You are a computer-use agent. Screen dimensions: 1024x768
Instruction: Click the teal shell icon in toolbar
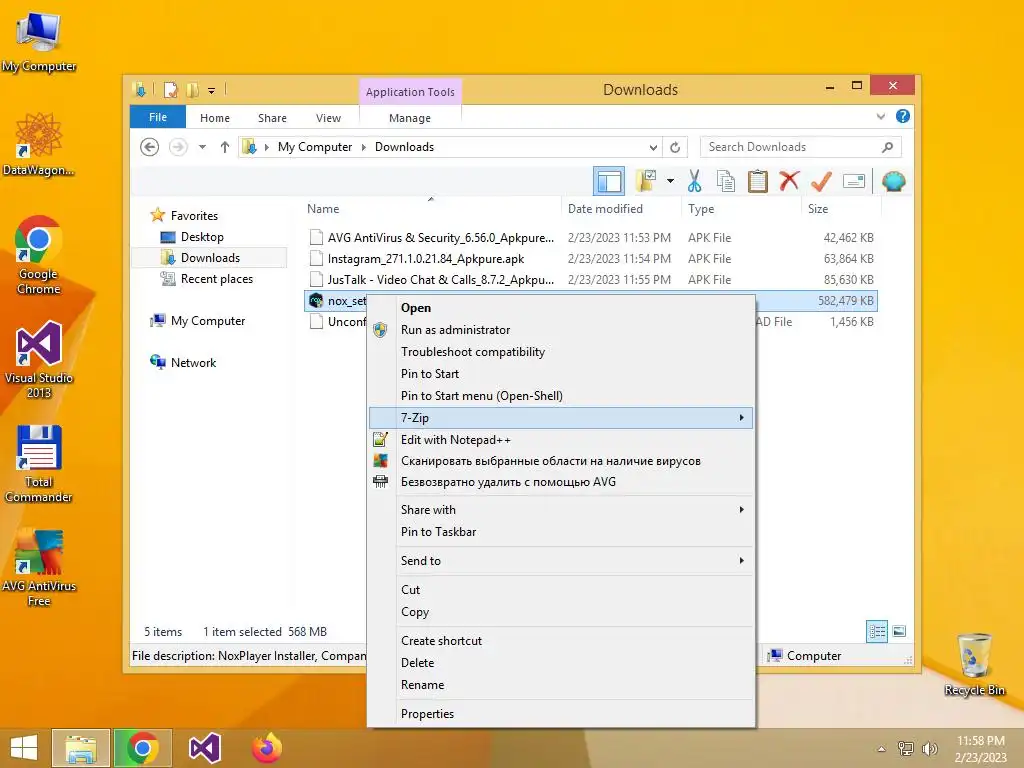tap(893, 181)
